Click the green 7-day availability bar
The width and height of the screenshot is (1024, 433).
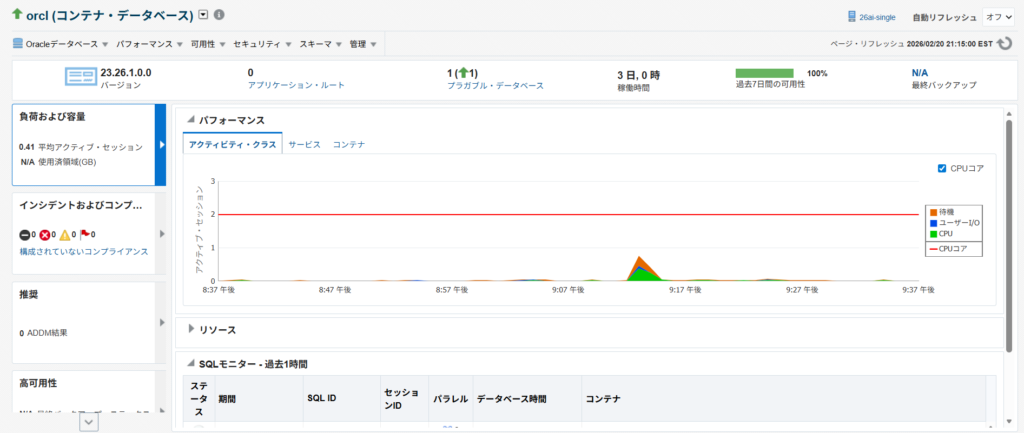[x=764, y=73]
